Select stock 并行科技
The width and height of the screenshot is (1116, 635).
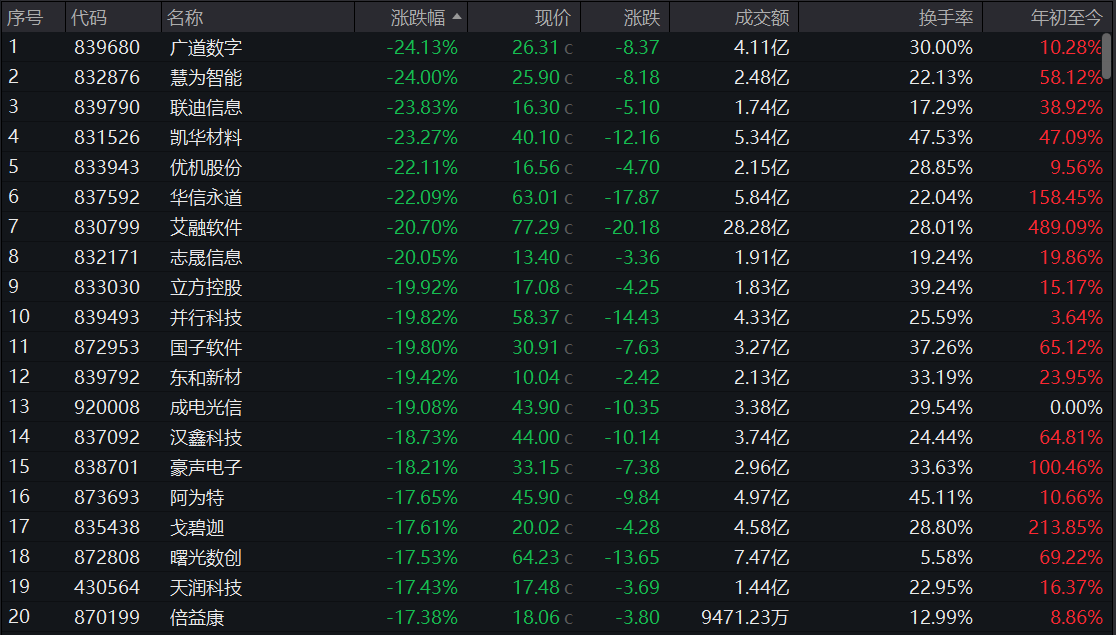[206, 318]
